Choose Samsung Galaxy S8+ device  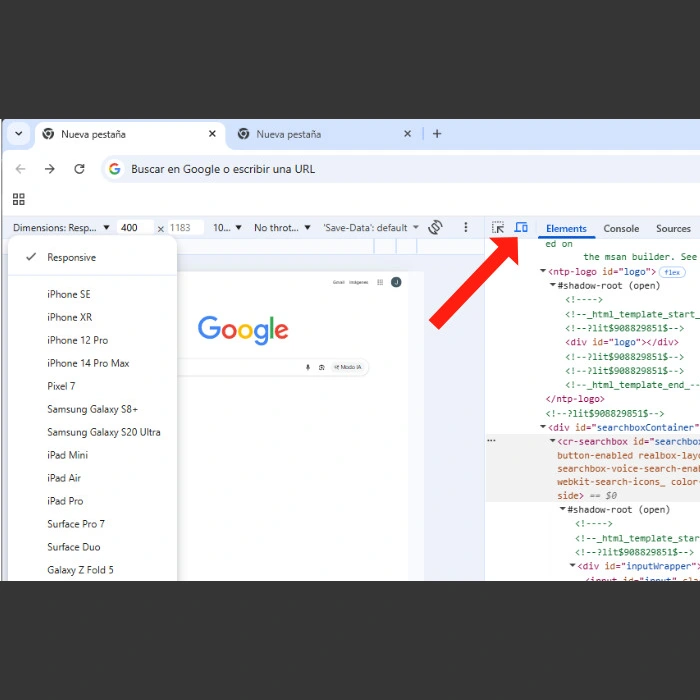pyautogui.click(x=92, y=409)
